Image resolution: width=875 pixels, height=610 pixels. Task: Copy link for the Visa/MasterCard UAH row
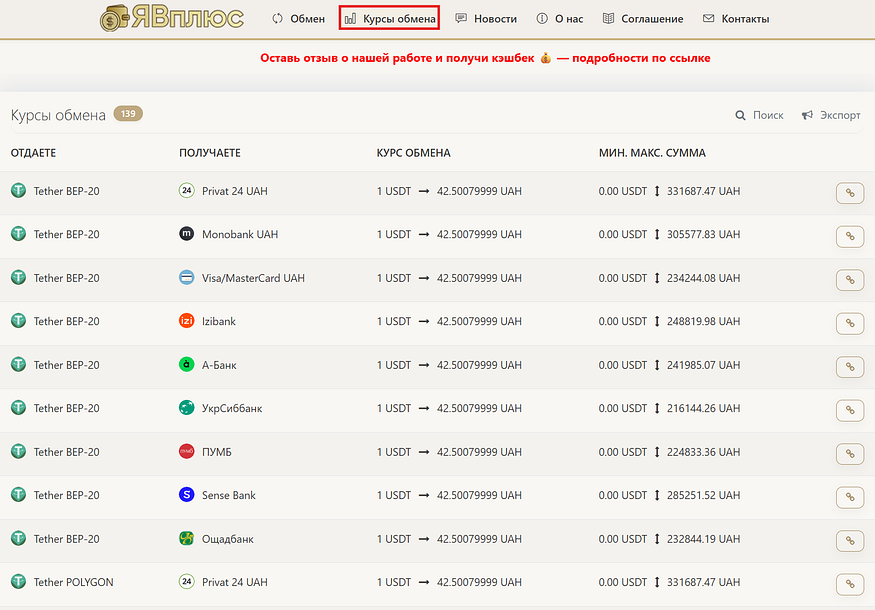click(x=850, y=280)
